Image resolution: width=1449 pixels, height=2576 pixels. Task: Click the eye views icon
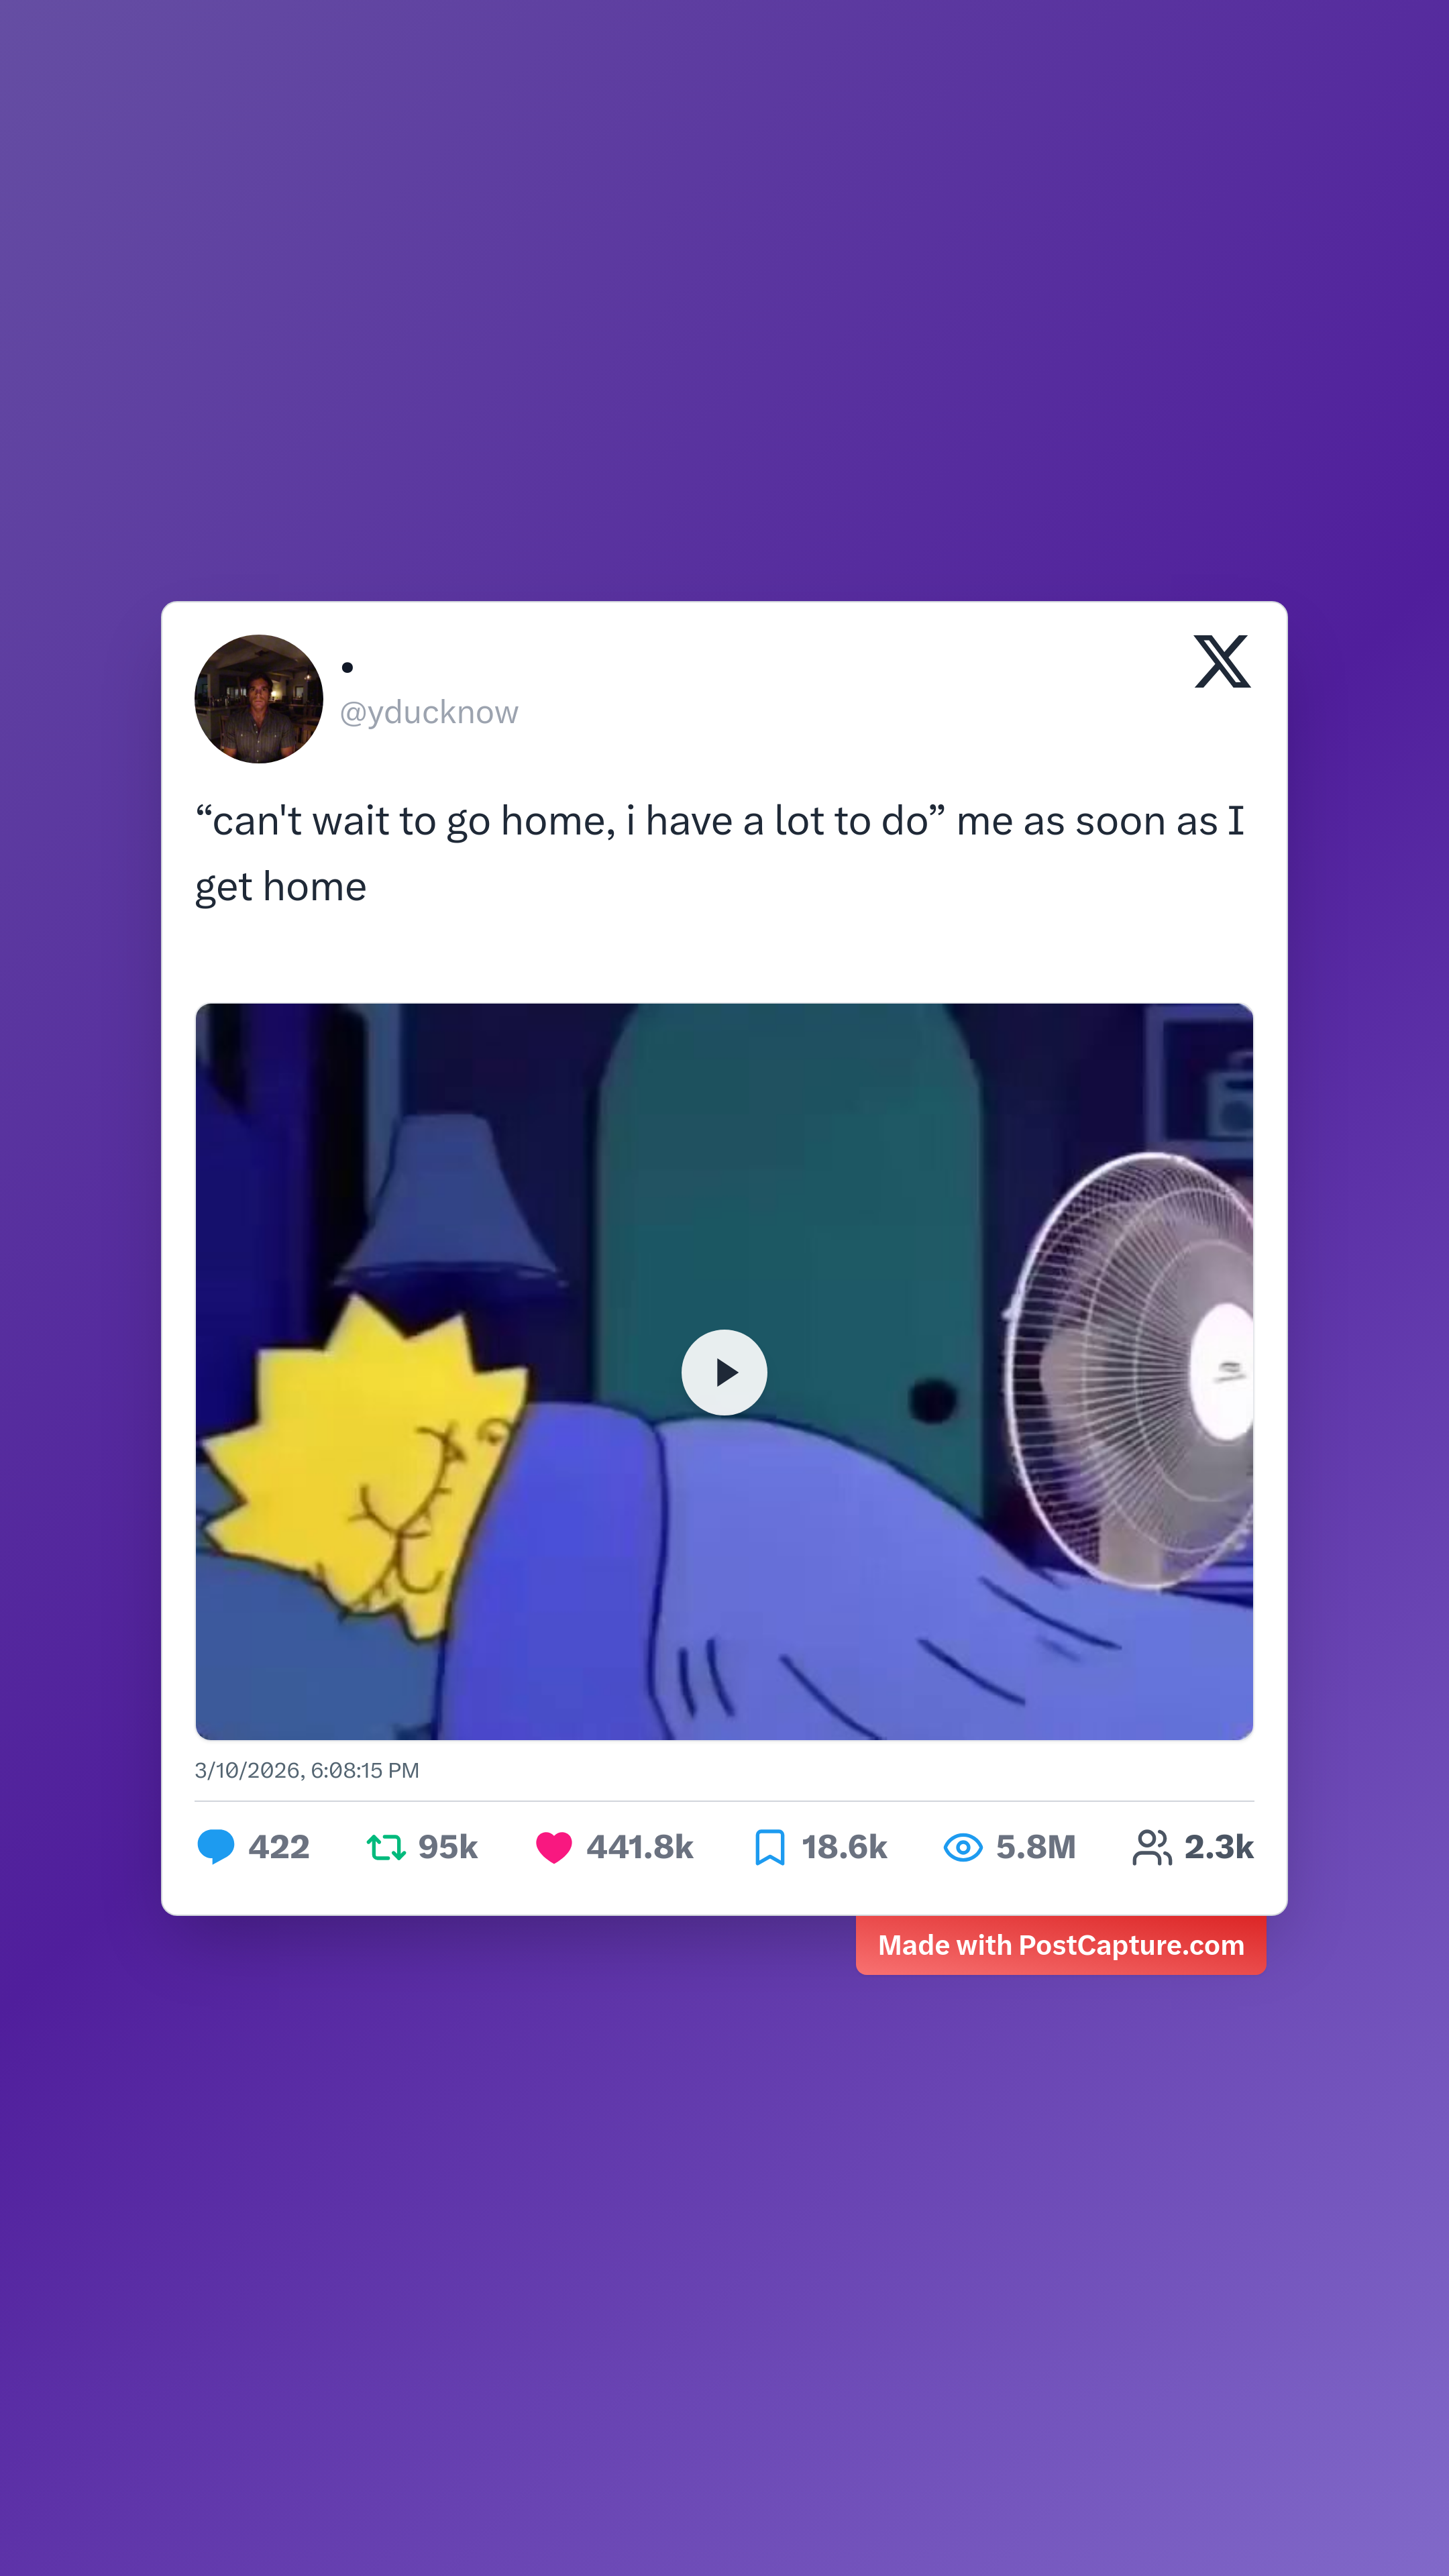963,1847
